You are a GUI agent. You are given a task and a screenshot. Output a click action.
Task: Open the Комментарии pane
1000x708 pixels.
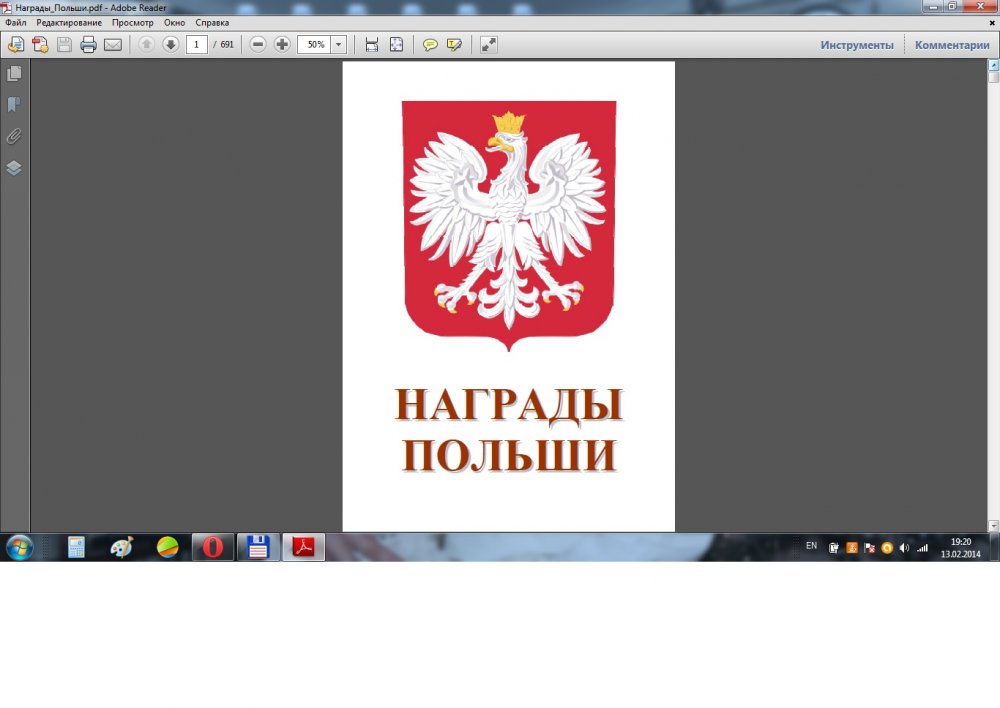952,45
